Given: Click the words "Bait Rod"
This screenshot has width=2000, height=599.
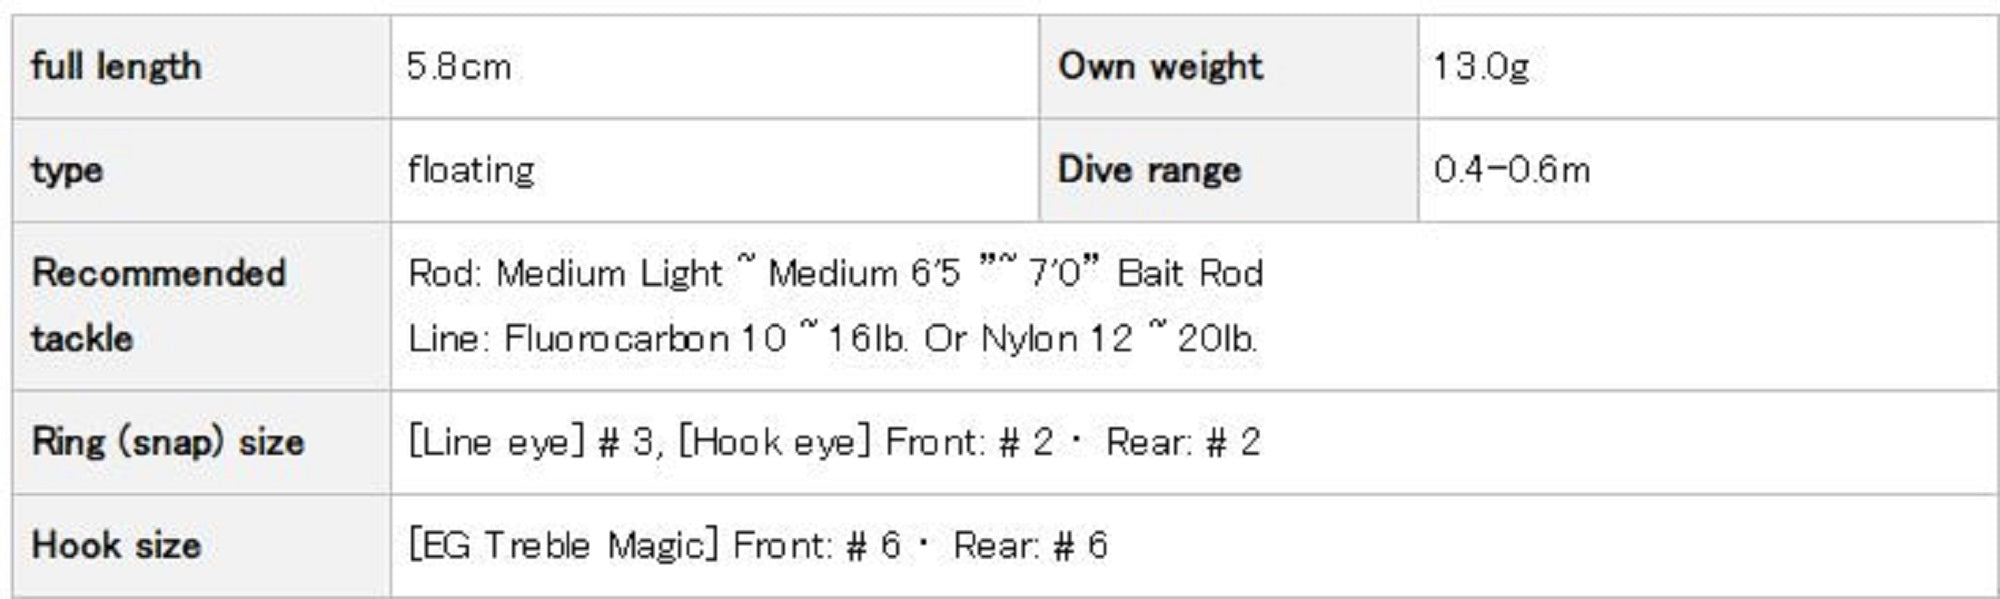Looking at the screenshot, I should click(x=1190, y=273).
